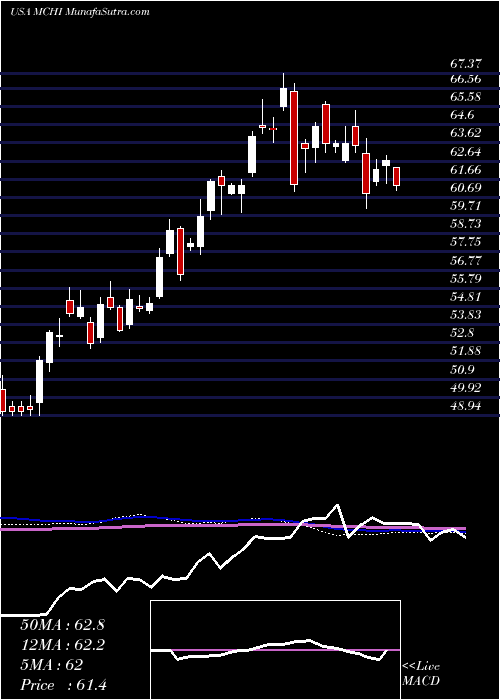Click the 54.81 price axis label
This screenshot has width=500, height=700.
tap(466, 297)
